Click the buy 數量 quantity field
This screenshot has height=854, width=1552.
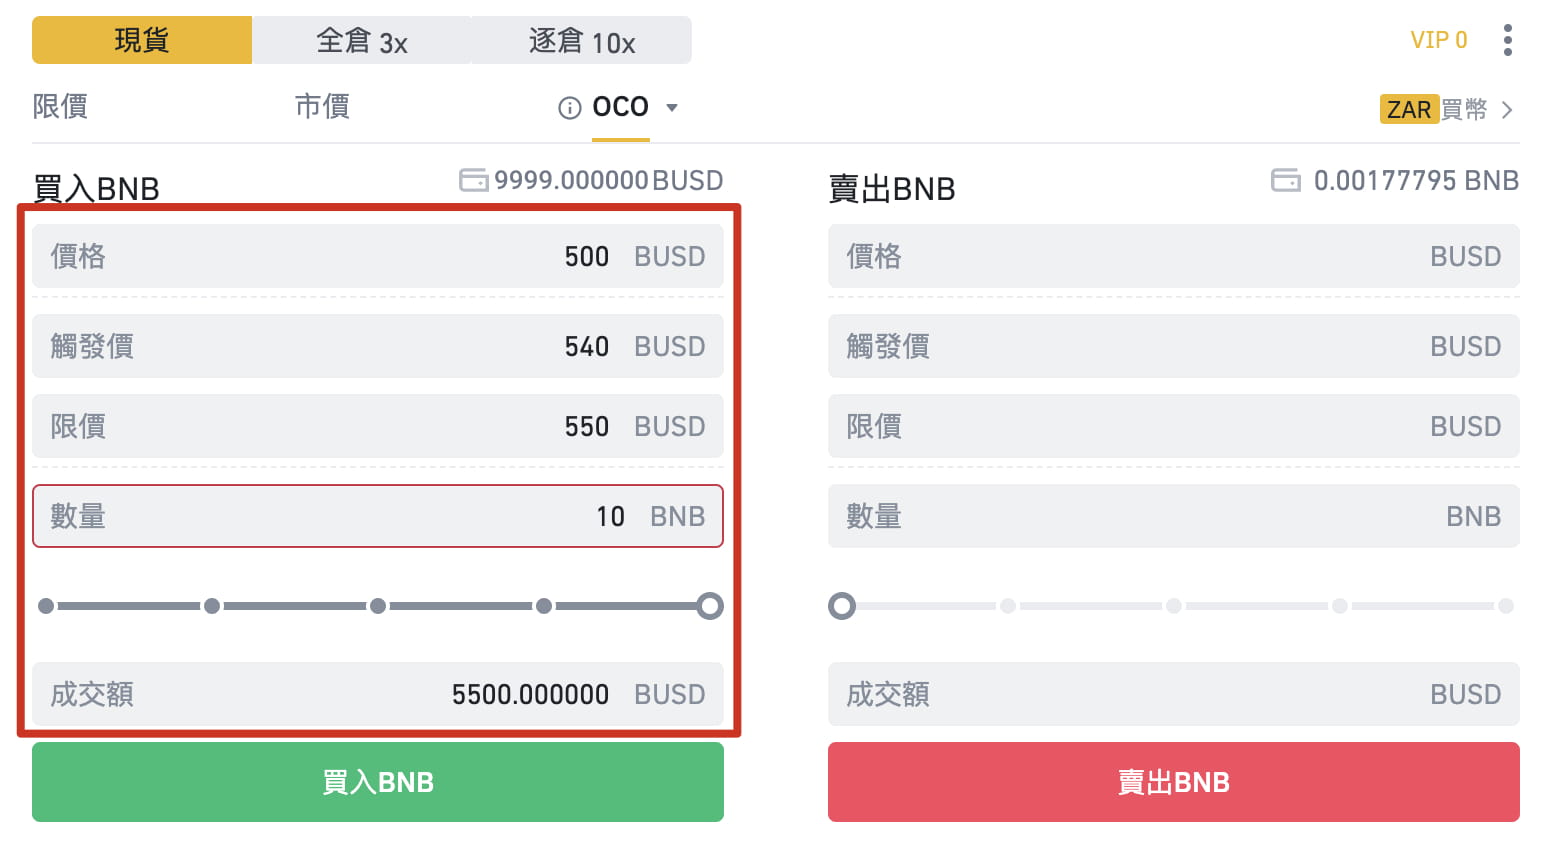378,516
